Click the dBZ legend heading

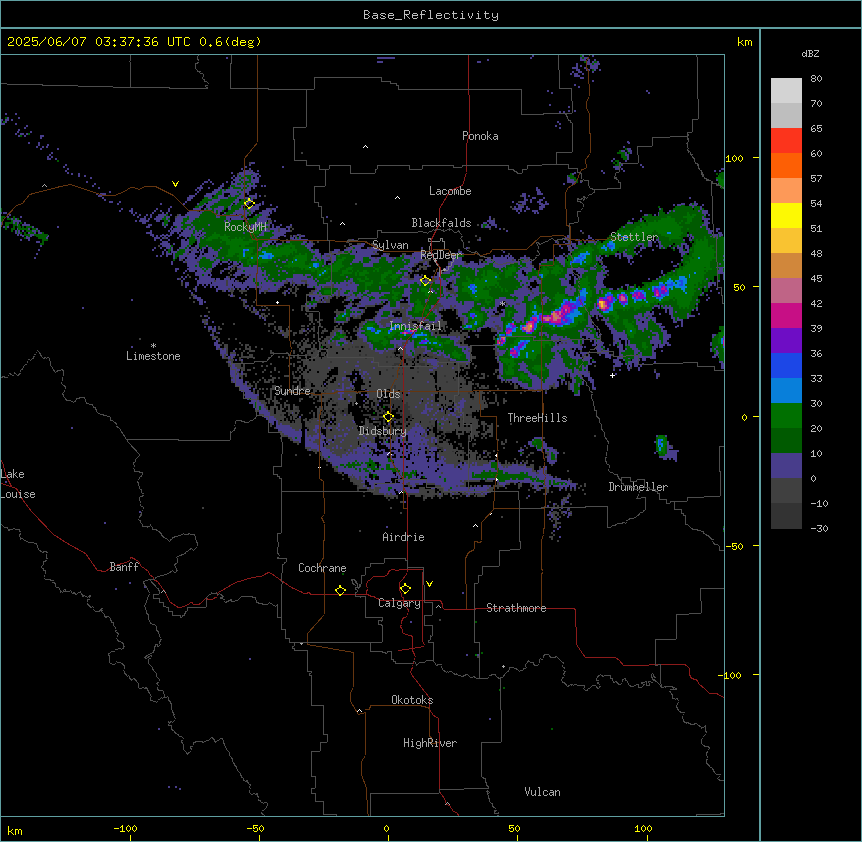810,53
